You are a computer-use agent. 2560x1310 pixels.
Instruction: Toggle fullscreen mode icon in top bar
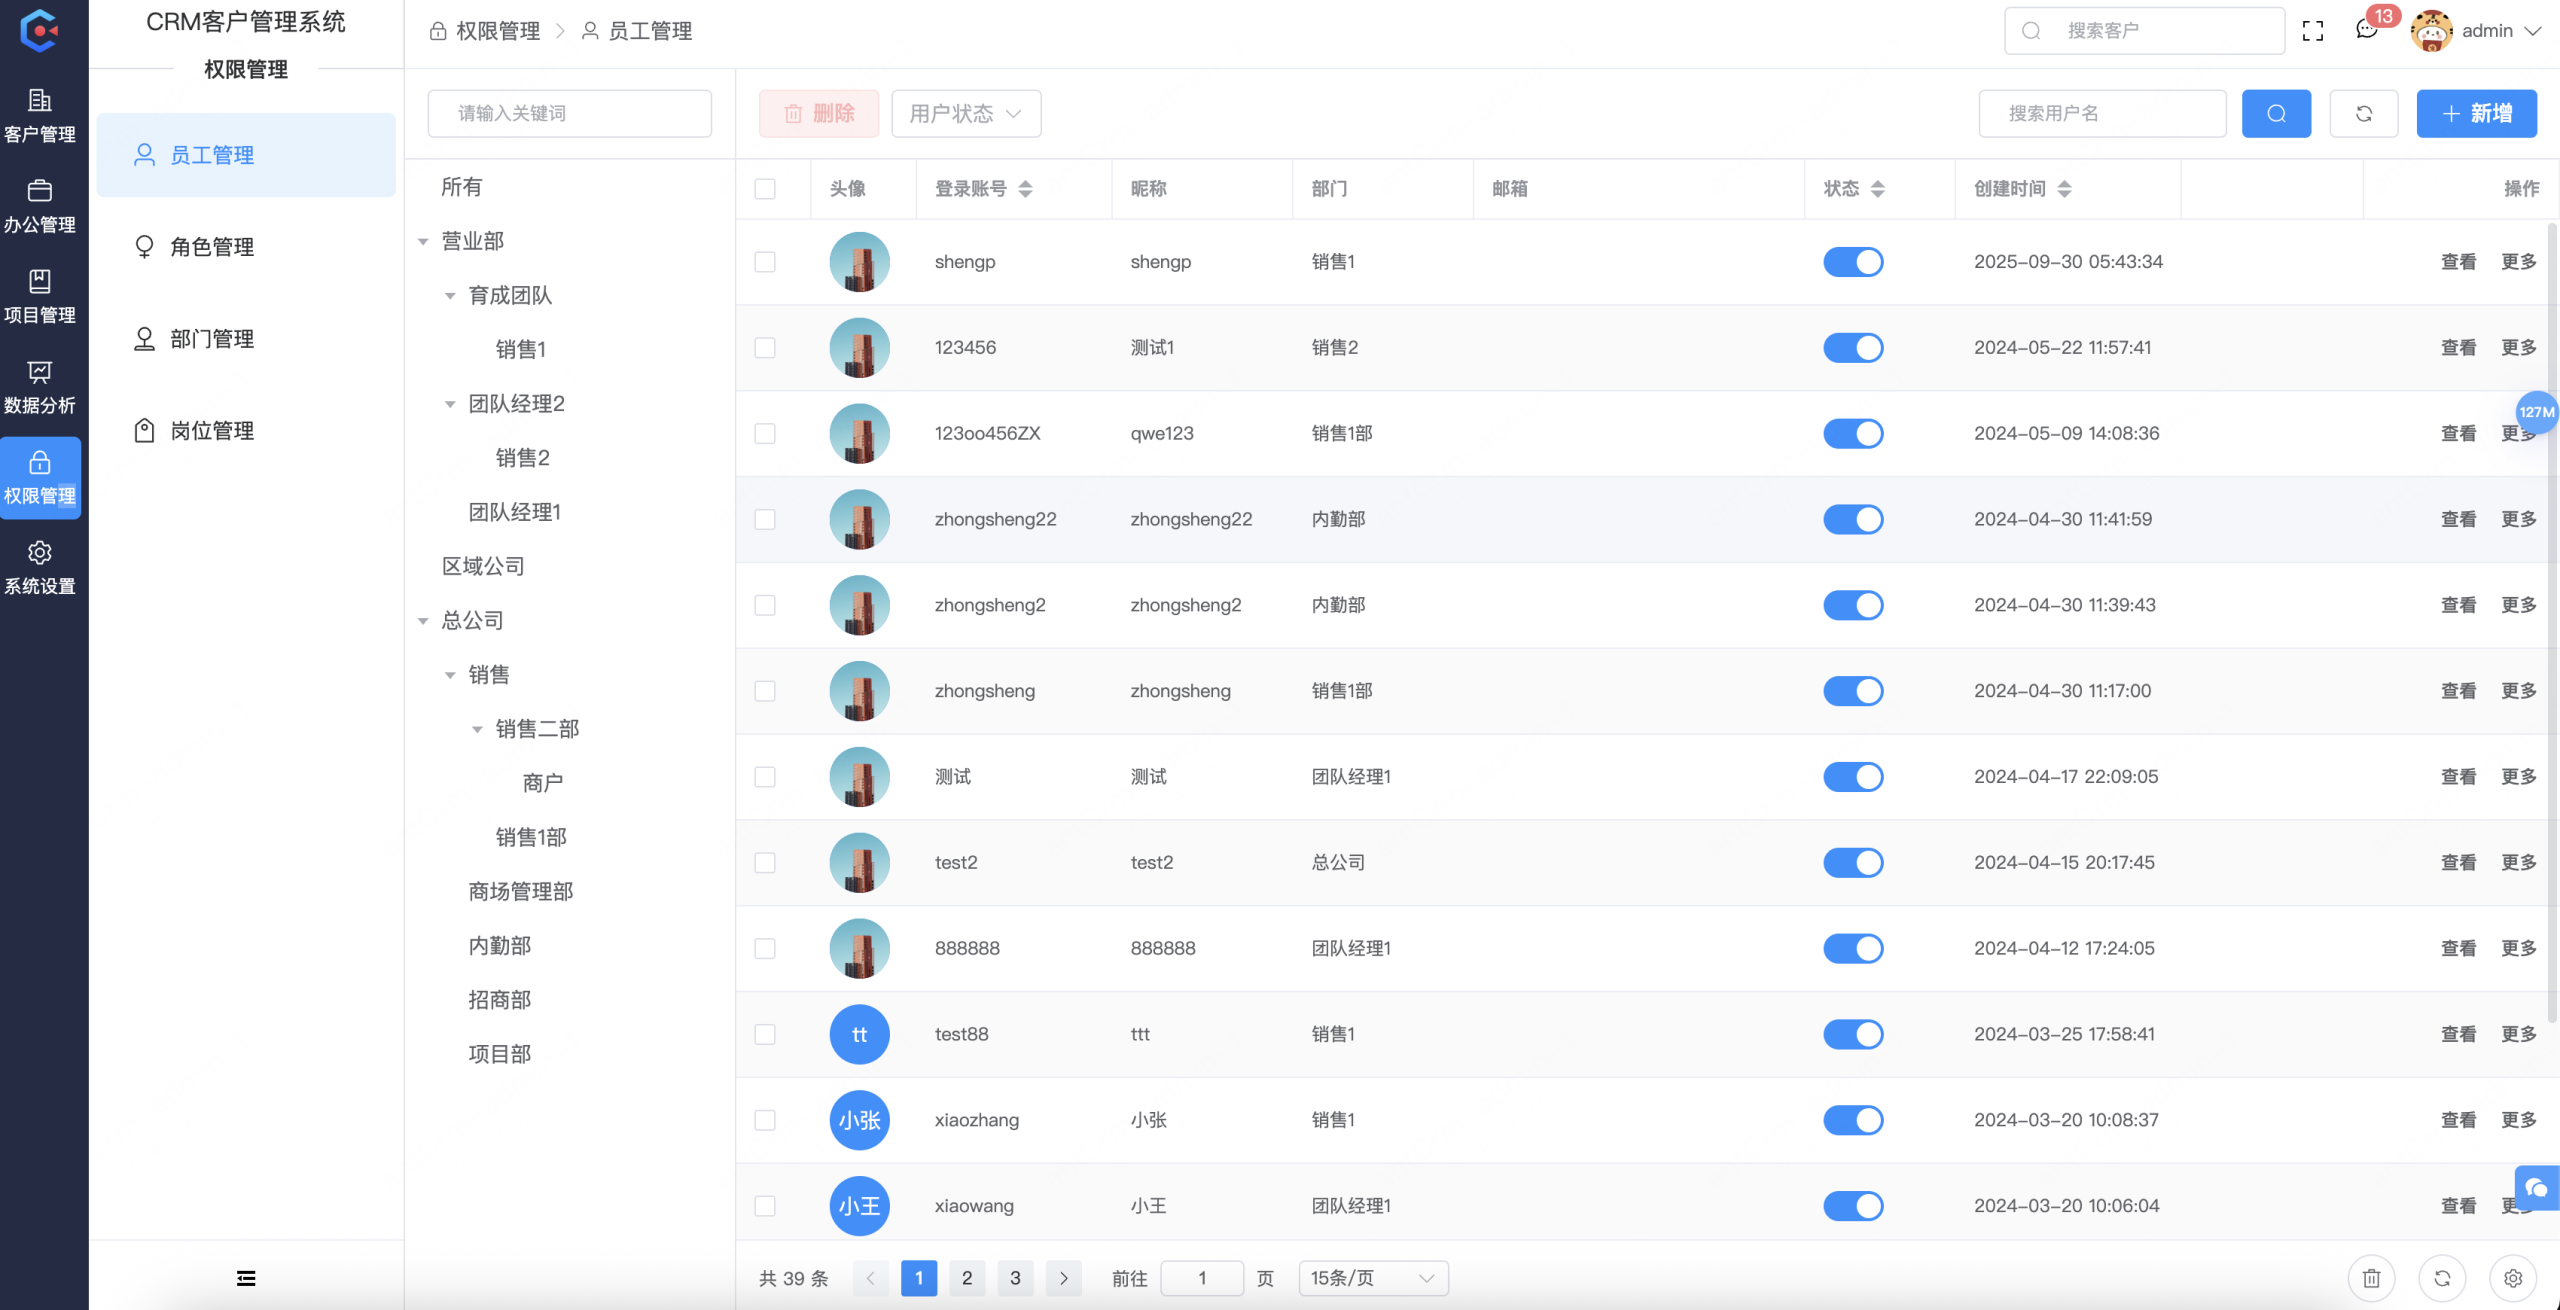click(2313, 30)
